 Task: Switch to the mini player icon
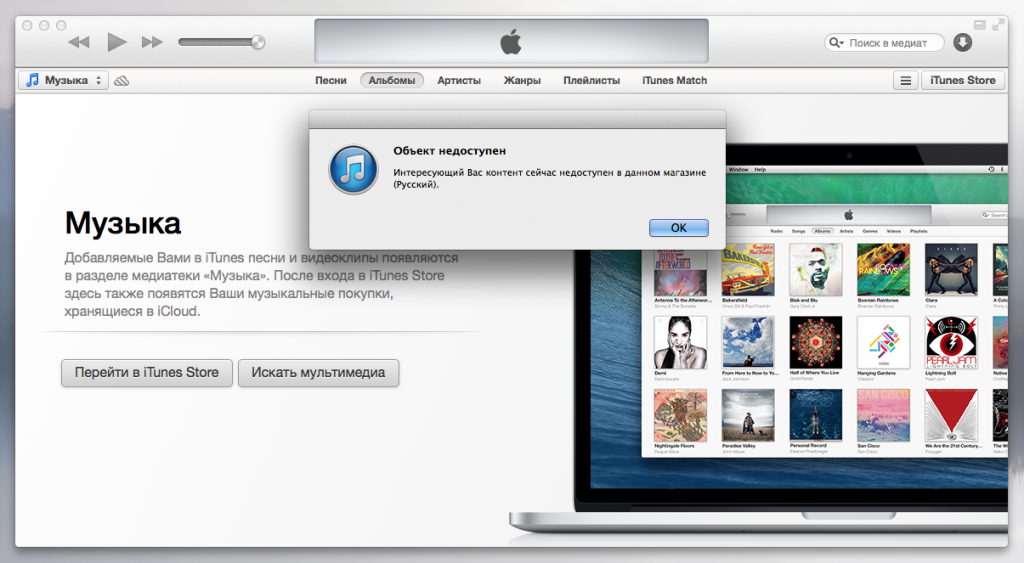coord(980,25)
